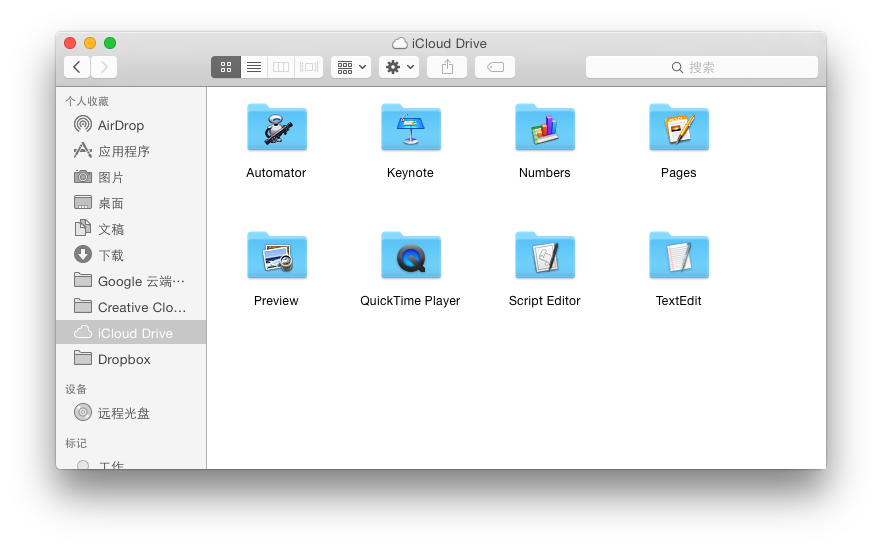The image size is (882, 549).
Task: Click the Share toolbar button
Action: pos(447,67)
